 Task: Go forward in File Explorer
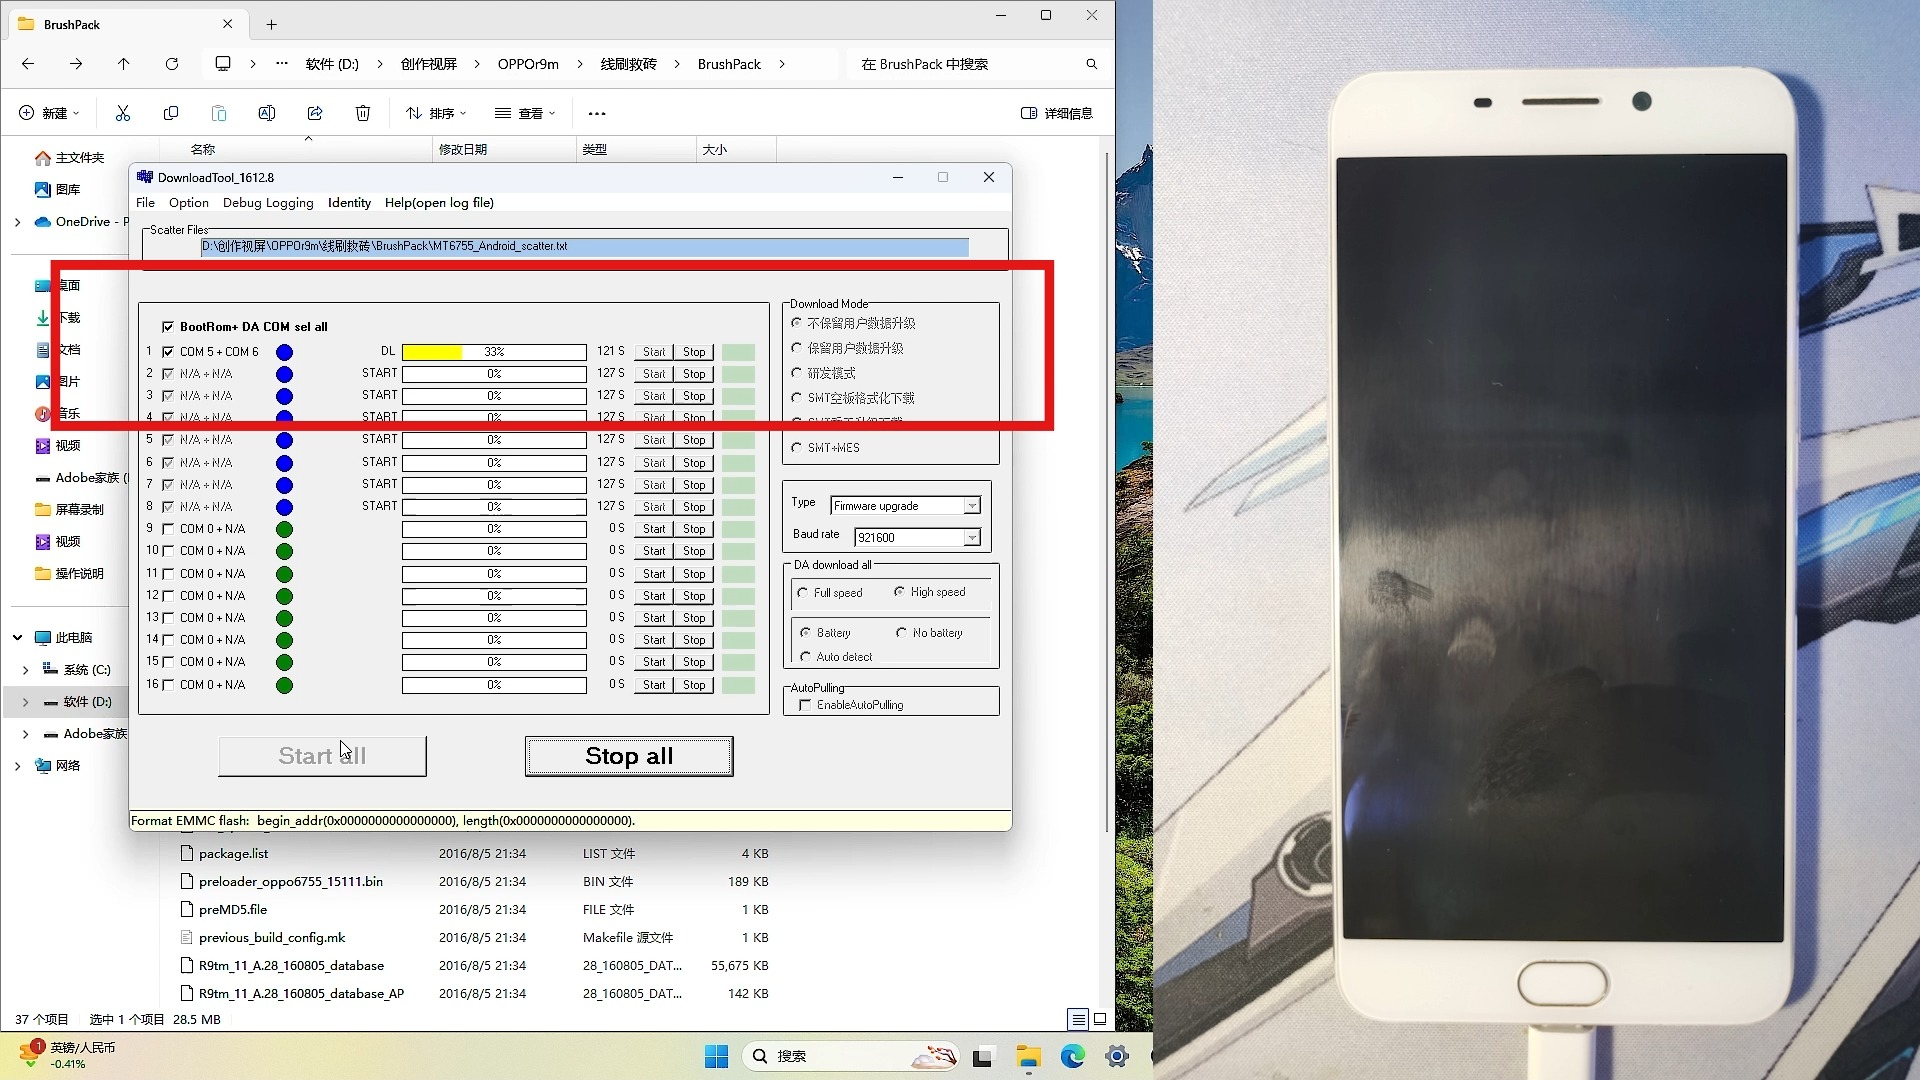click(76, 64)
